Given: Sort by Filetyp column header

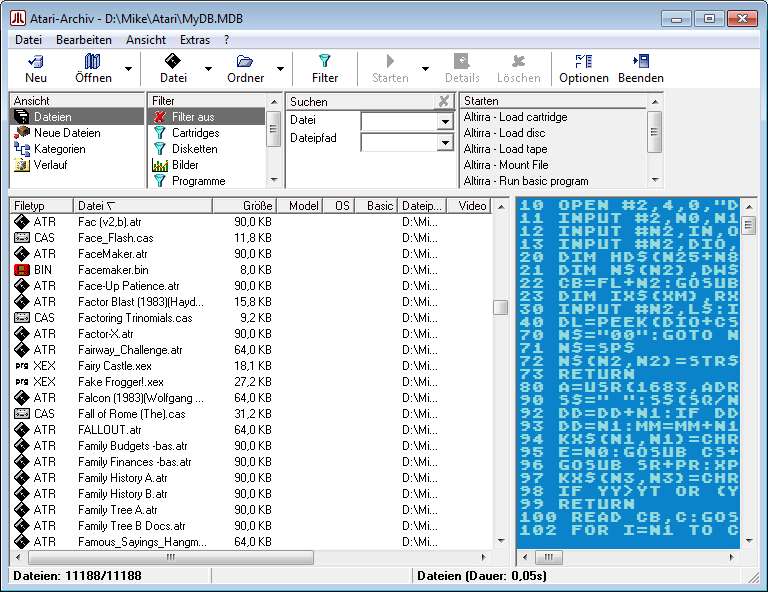Looking at the screenshot, I should click(41, 206).
